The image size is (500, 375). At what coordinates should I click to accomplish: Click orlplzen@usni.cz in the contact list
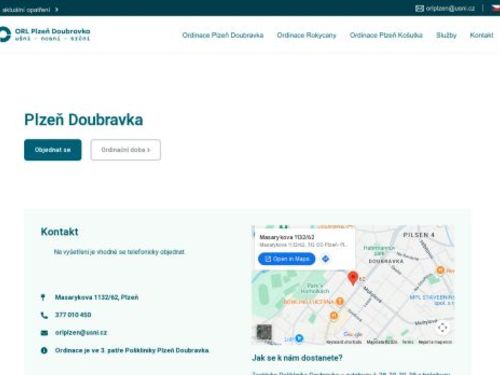click(x=81, y=332)
